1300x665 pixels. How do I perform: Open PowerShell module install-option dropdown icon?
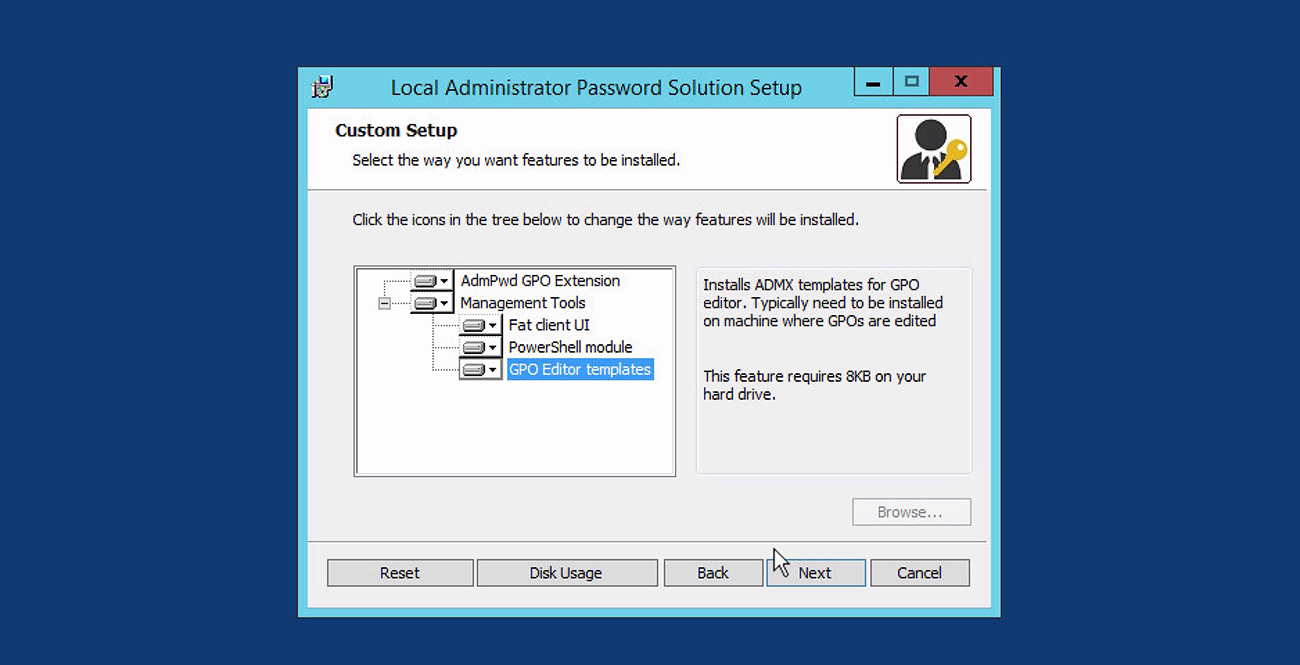pos(480,347)
